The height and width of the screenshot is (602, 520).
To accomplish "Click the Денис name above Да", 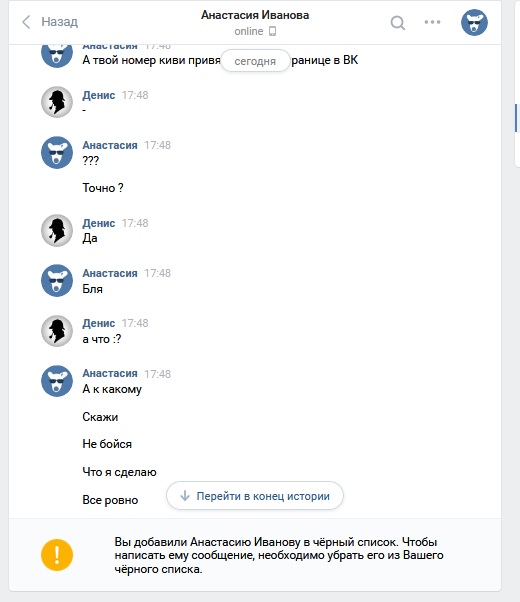I will click(99, 223).
